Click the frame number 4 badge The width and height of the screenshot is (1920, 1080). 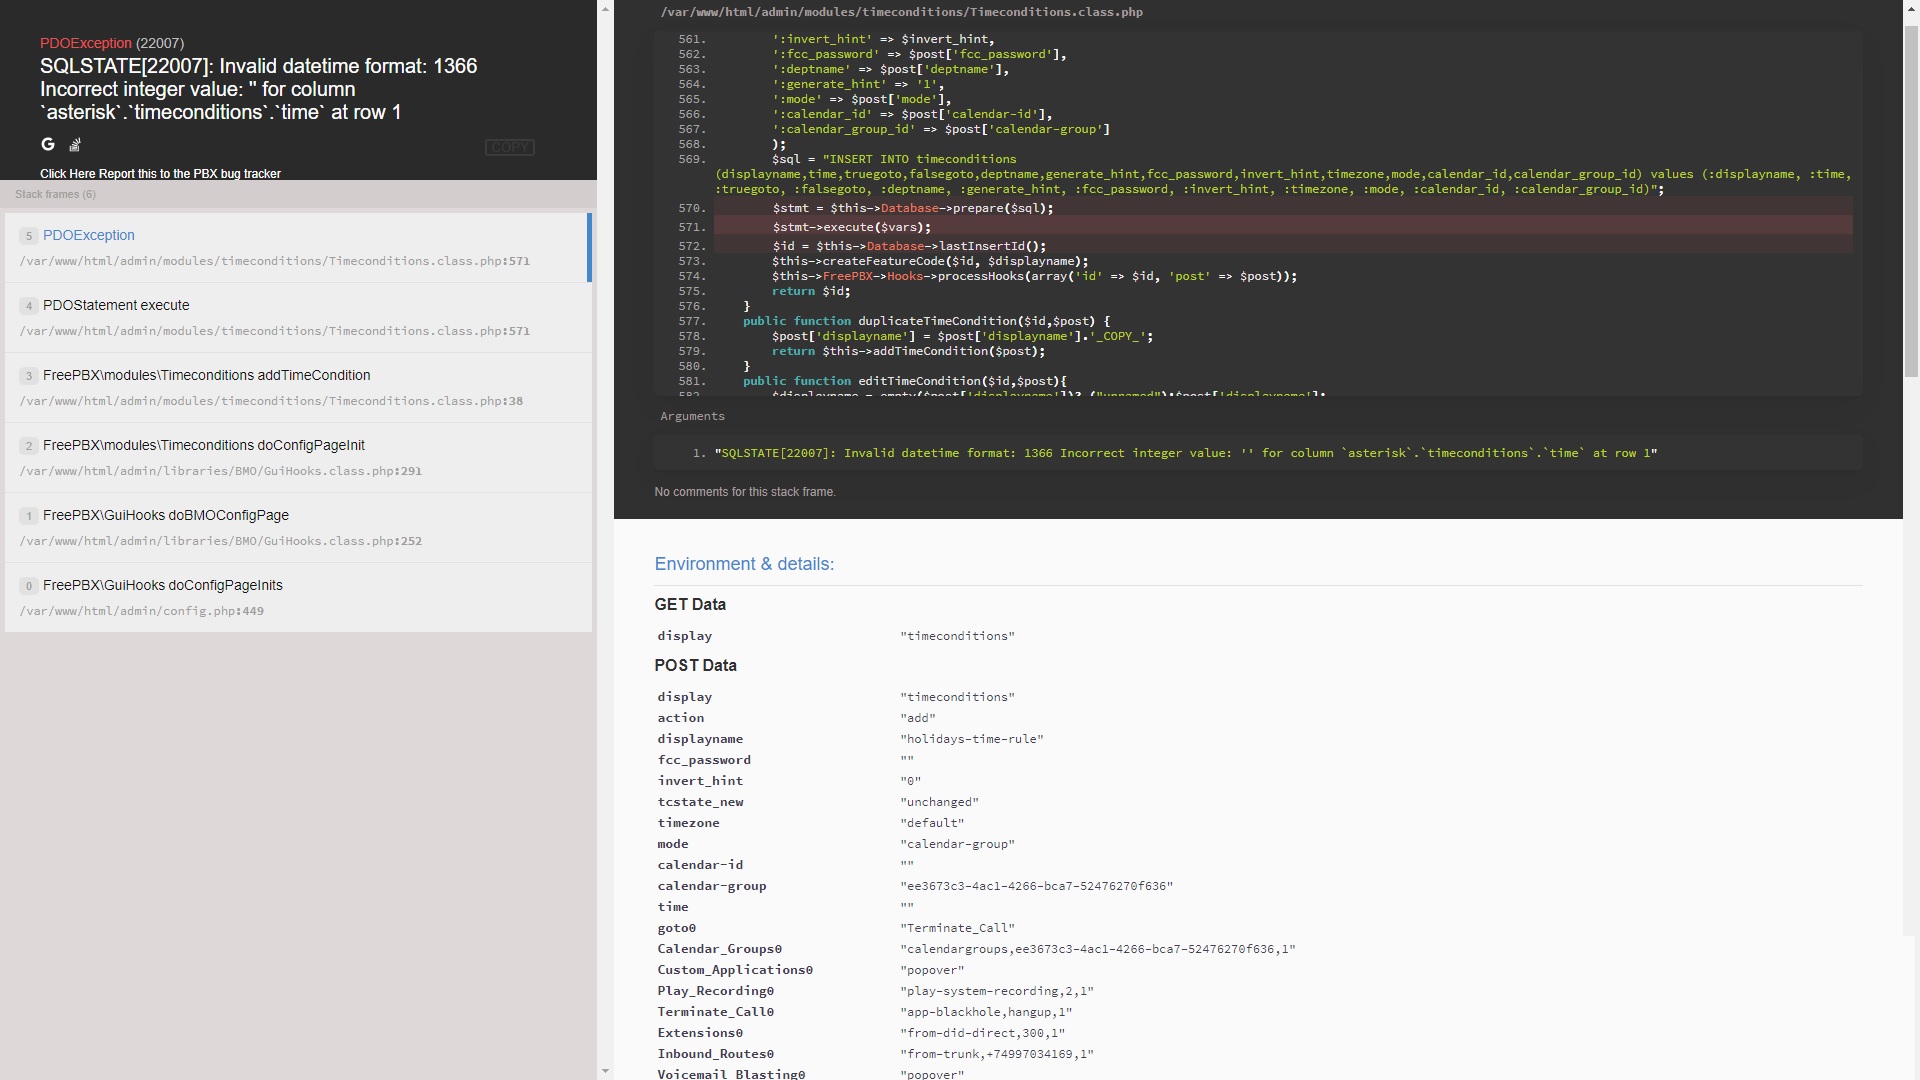click(29, 307)
